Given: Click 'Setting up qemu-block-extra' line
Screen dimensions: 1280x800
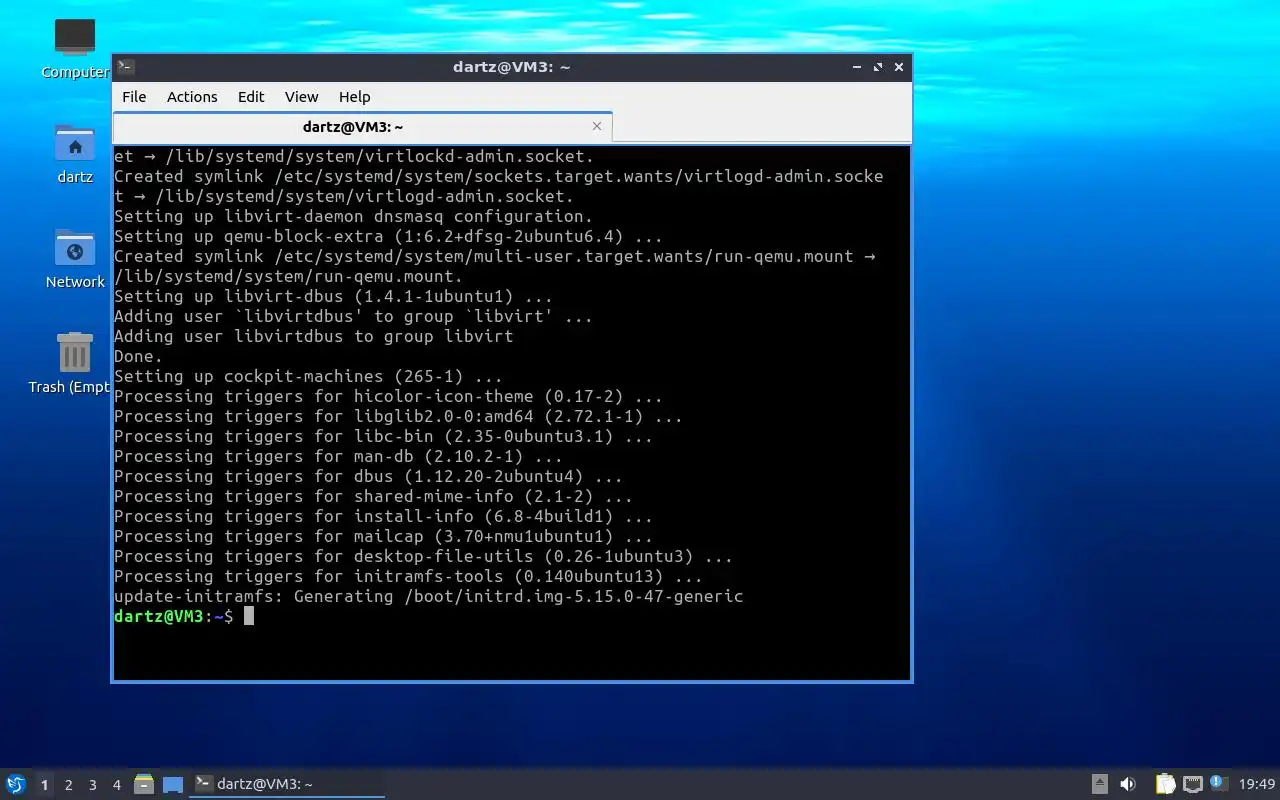Looking at the screenshot, I should [x=388, y=236].
